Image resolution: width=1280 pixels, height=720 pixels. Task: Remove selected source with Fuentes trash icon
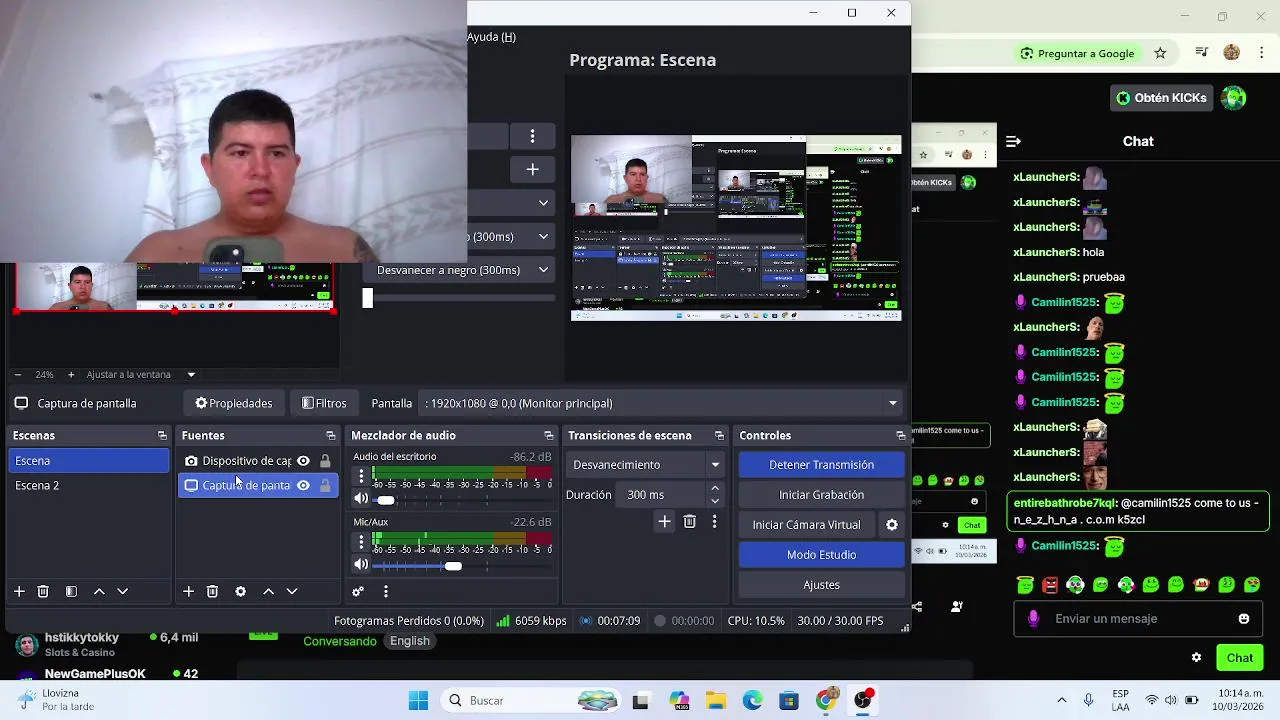pyautogui.click(x=212, y=592)
